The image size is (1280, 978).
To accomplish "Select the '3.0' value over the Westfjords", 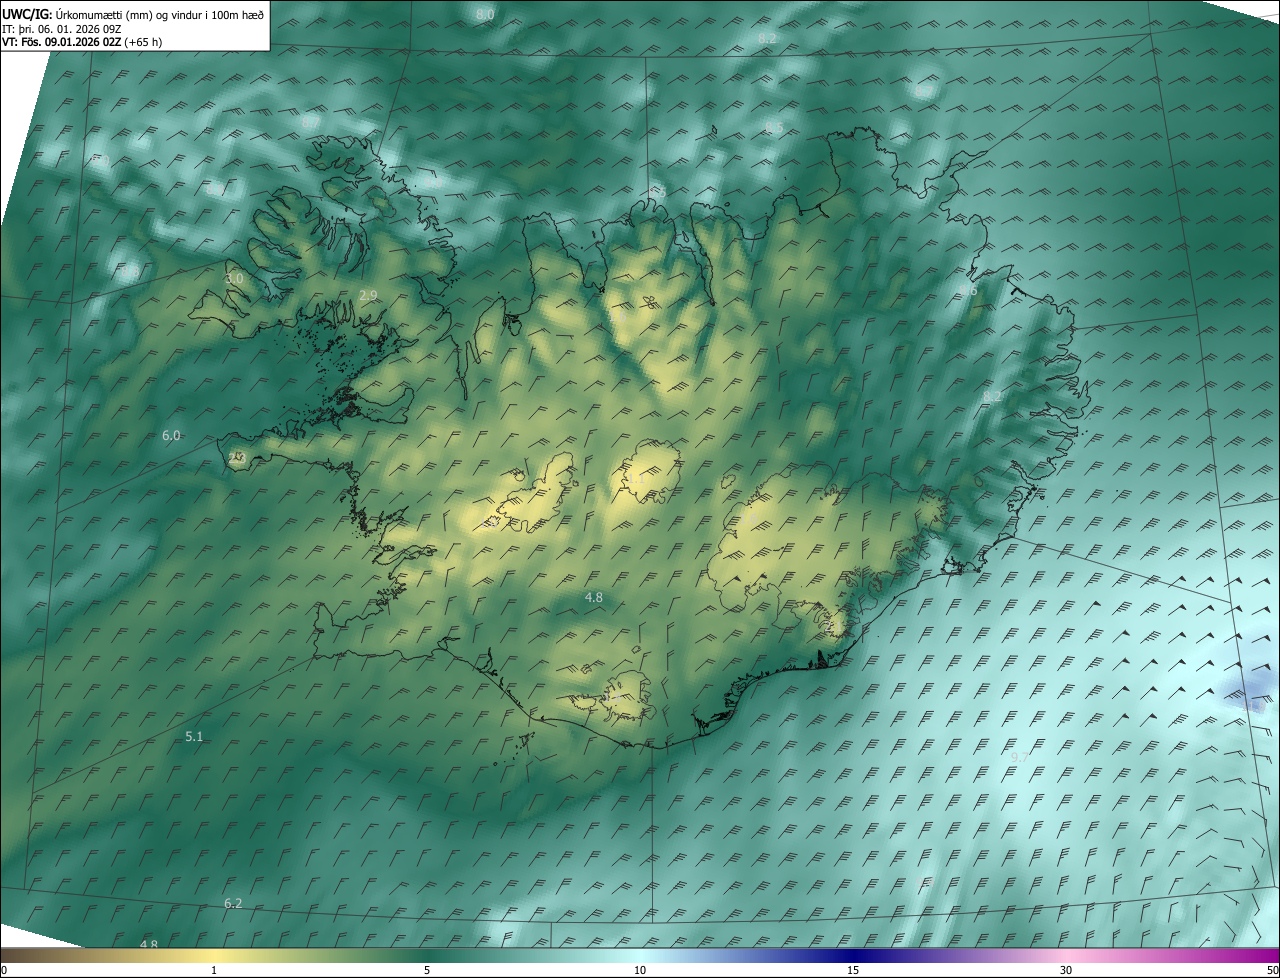I will (234, 279).
